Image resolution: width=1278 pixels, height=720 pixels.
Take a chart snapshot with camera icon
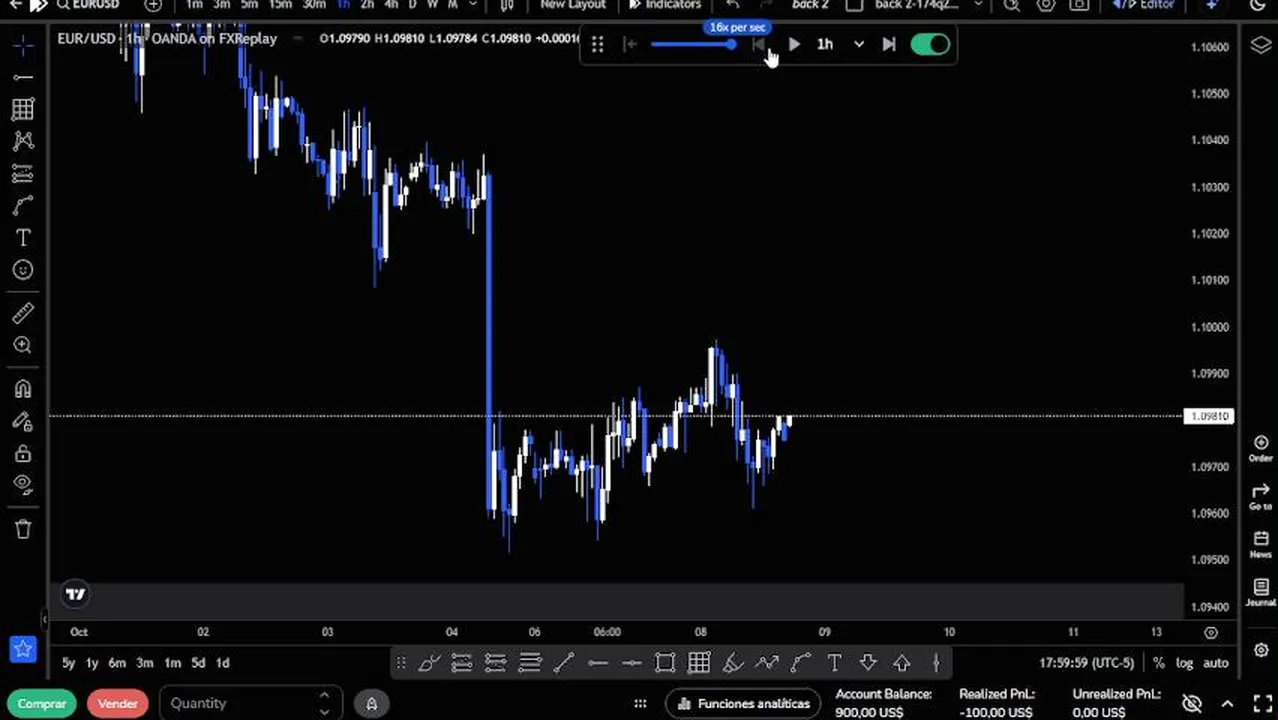pos(1079,5)
